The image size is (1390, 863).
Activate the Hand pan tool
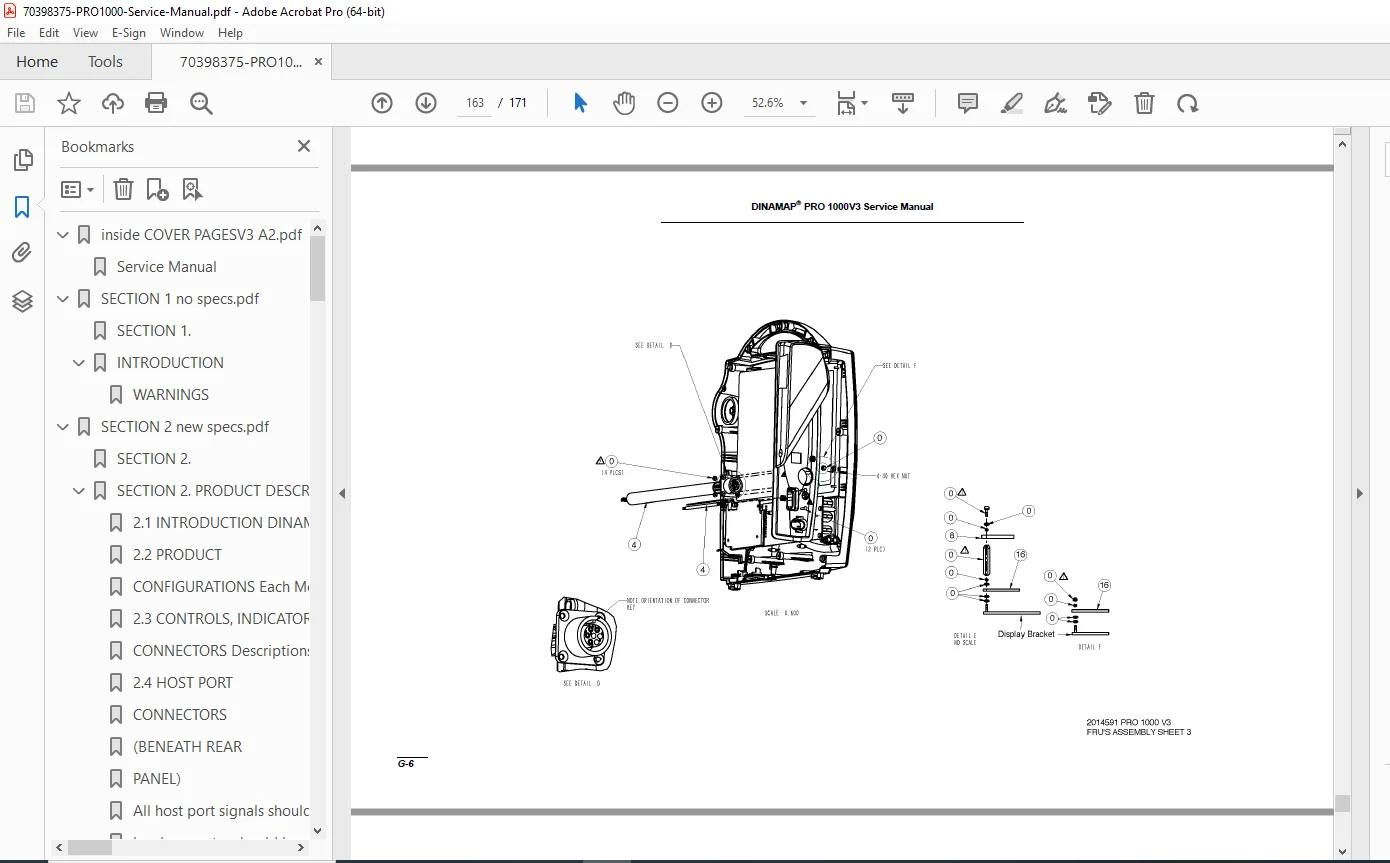pos(624,103)
